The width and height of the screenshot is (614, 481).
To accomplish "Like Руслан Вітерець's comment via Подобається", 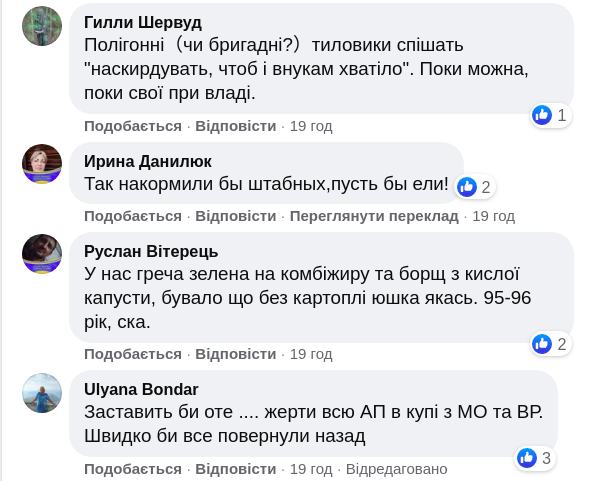I will 133,354.
